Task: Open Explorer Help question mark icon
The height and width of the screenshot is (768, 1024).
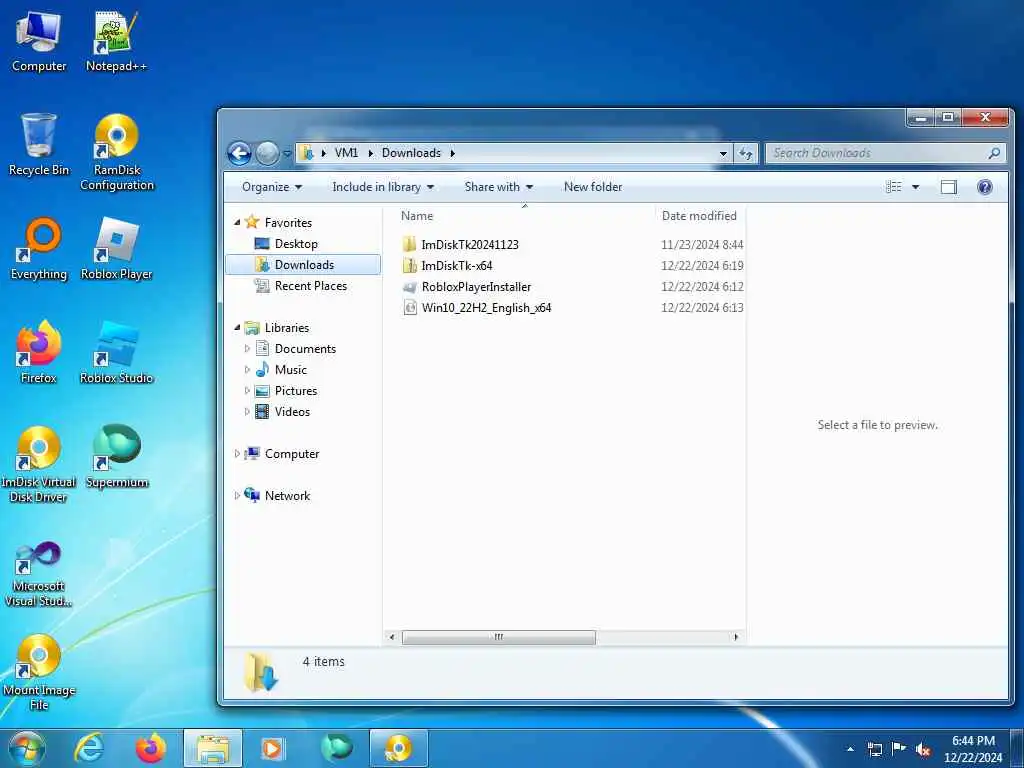Action: coord(985,187)
